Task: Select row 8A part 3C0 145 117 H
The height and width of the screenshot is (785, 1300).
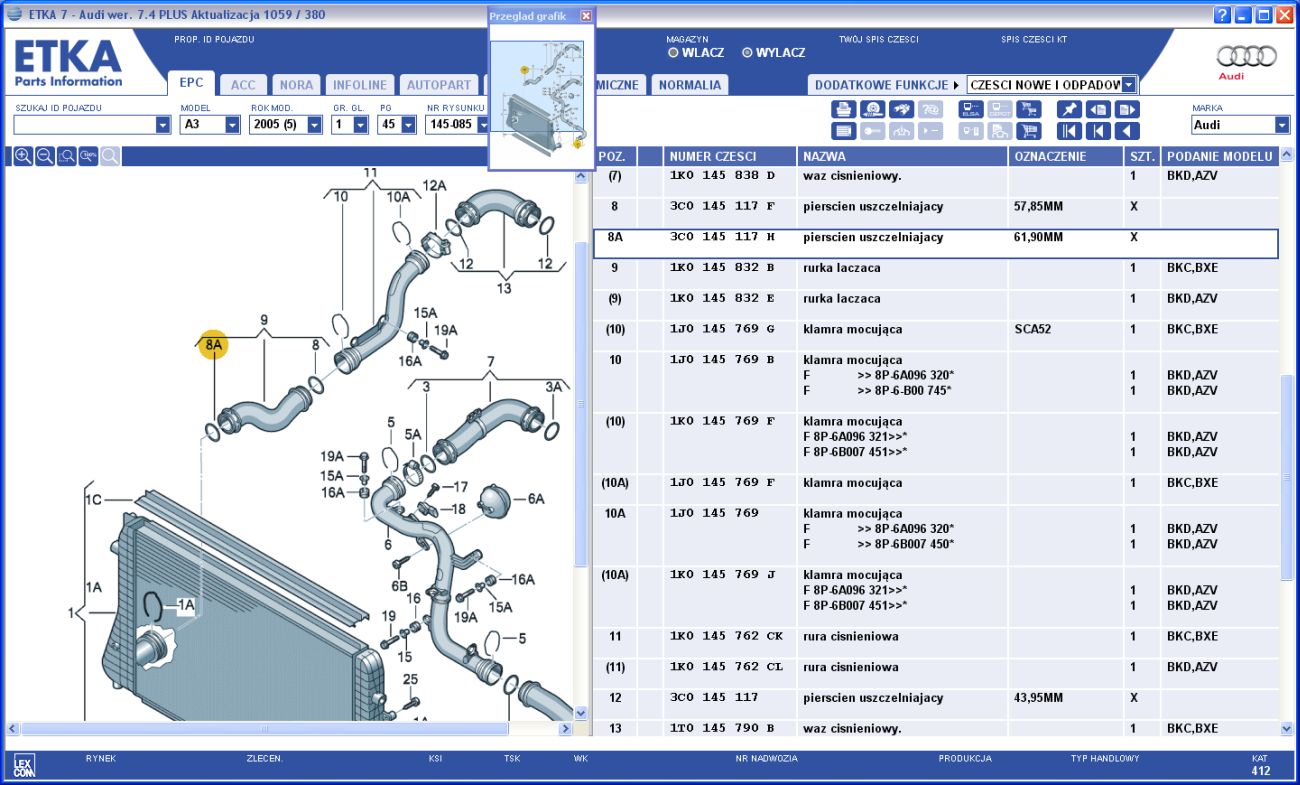Action: 935,244
